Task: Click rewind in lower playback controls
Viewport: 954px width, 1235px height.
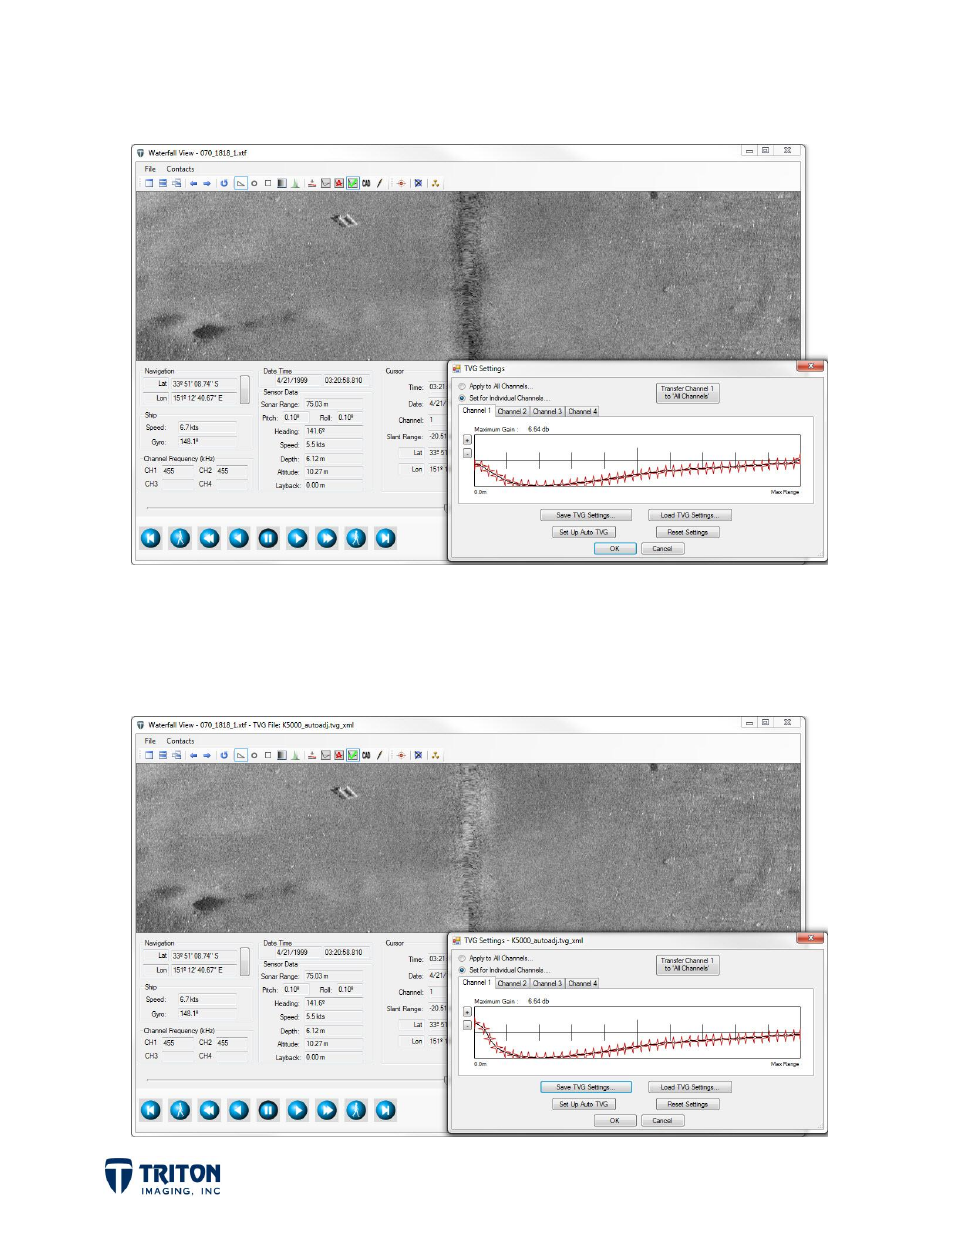Action: pyautogui.click(x=209, y=1110)
